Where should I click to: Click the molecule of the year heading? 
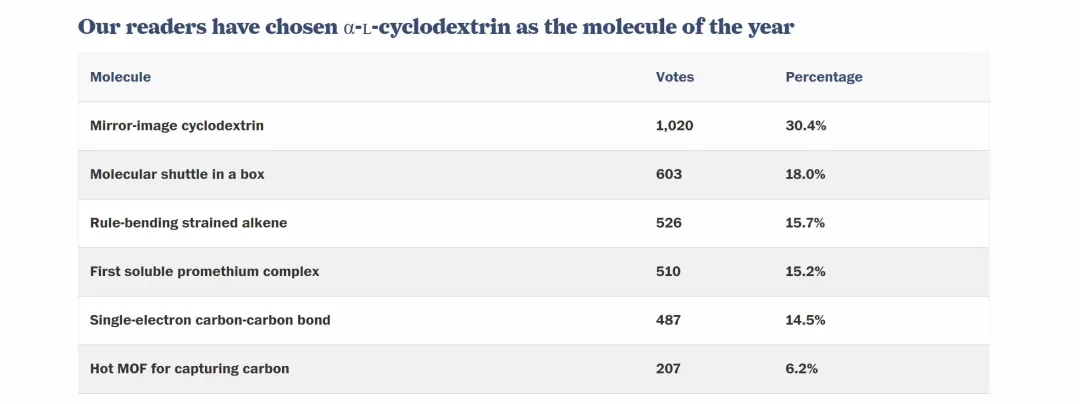tap(436, 27)
